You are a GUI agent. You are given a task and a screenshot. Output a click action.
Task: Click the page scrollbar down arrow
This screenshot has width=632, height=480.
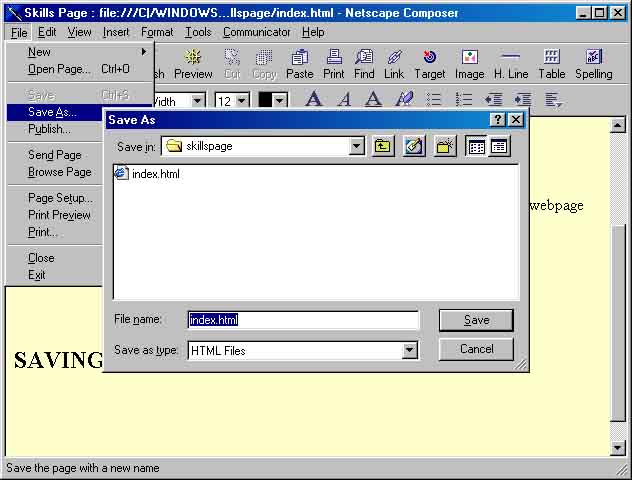coord(617,448)
